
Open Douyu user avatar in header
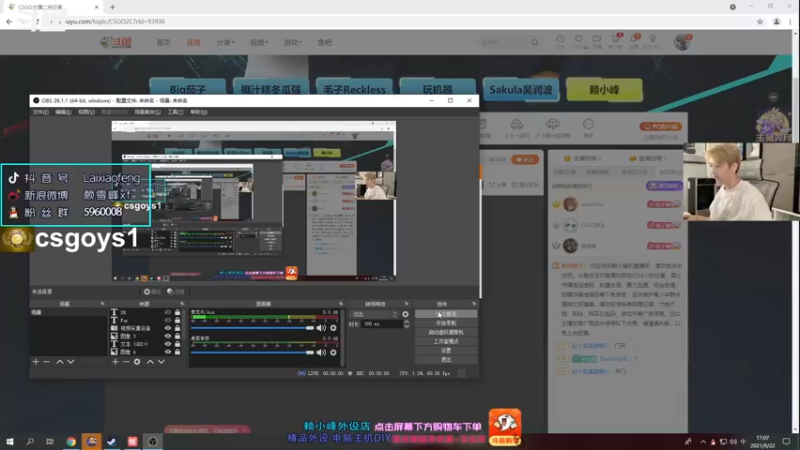coord(682,42)
